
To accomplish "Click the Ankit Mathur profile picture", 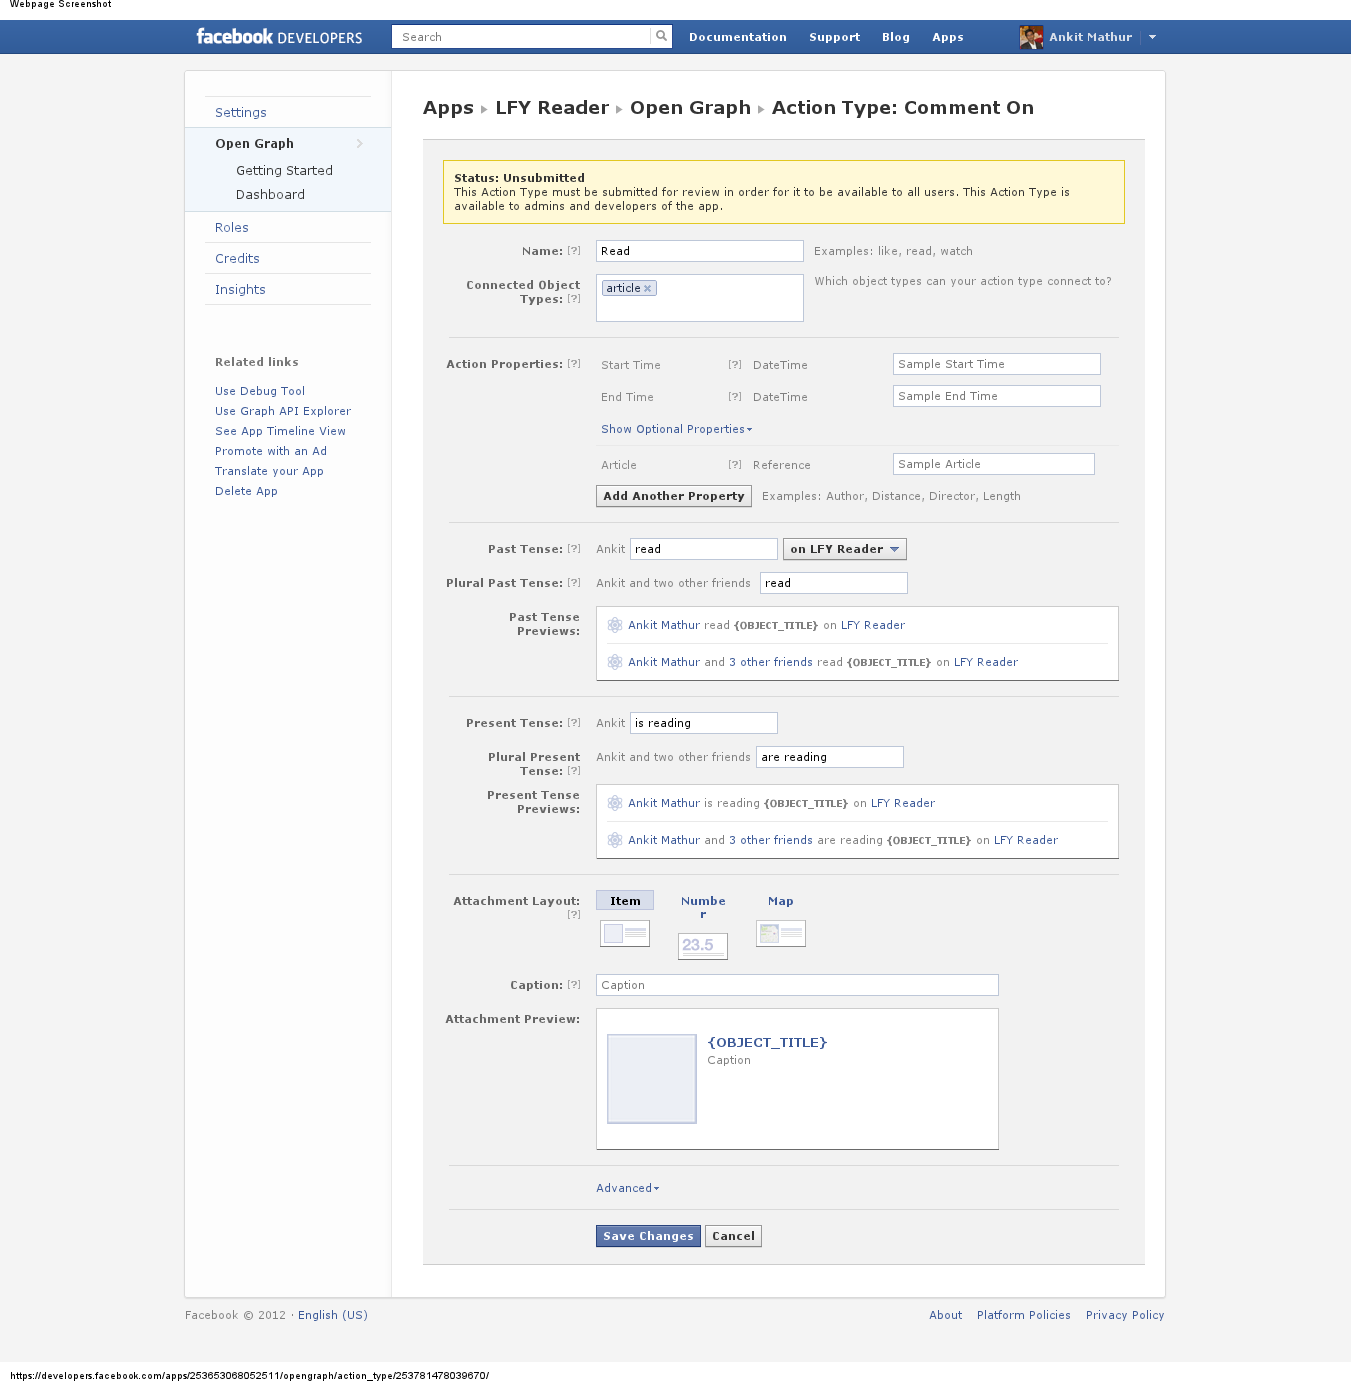I will [x=1031, y=37].
